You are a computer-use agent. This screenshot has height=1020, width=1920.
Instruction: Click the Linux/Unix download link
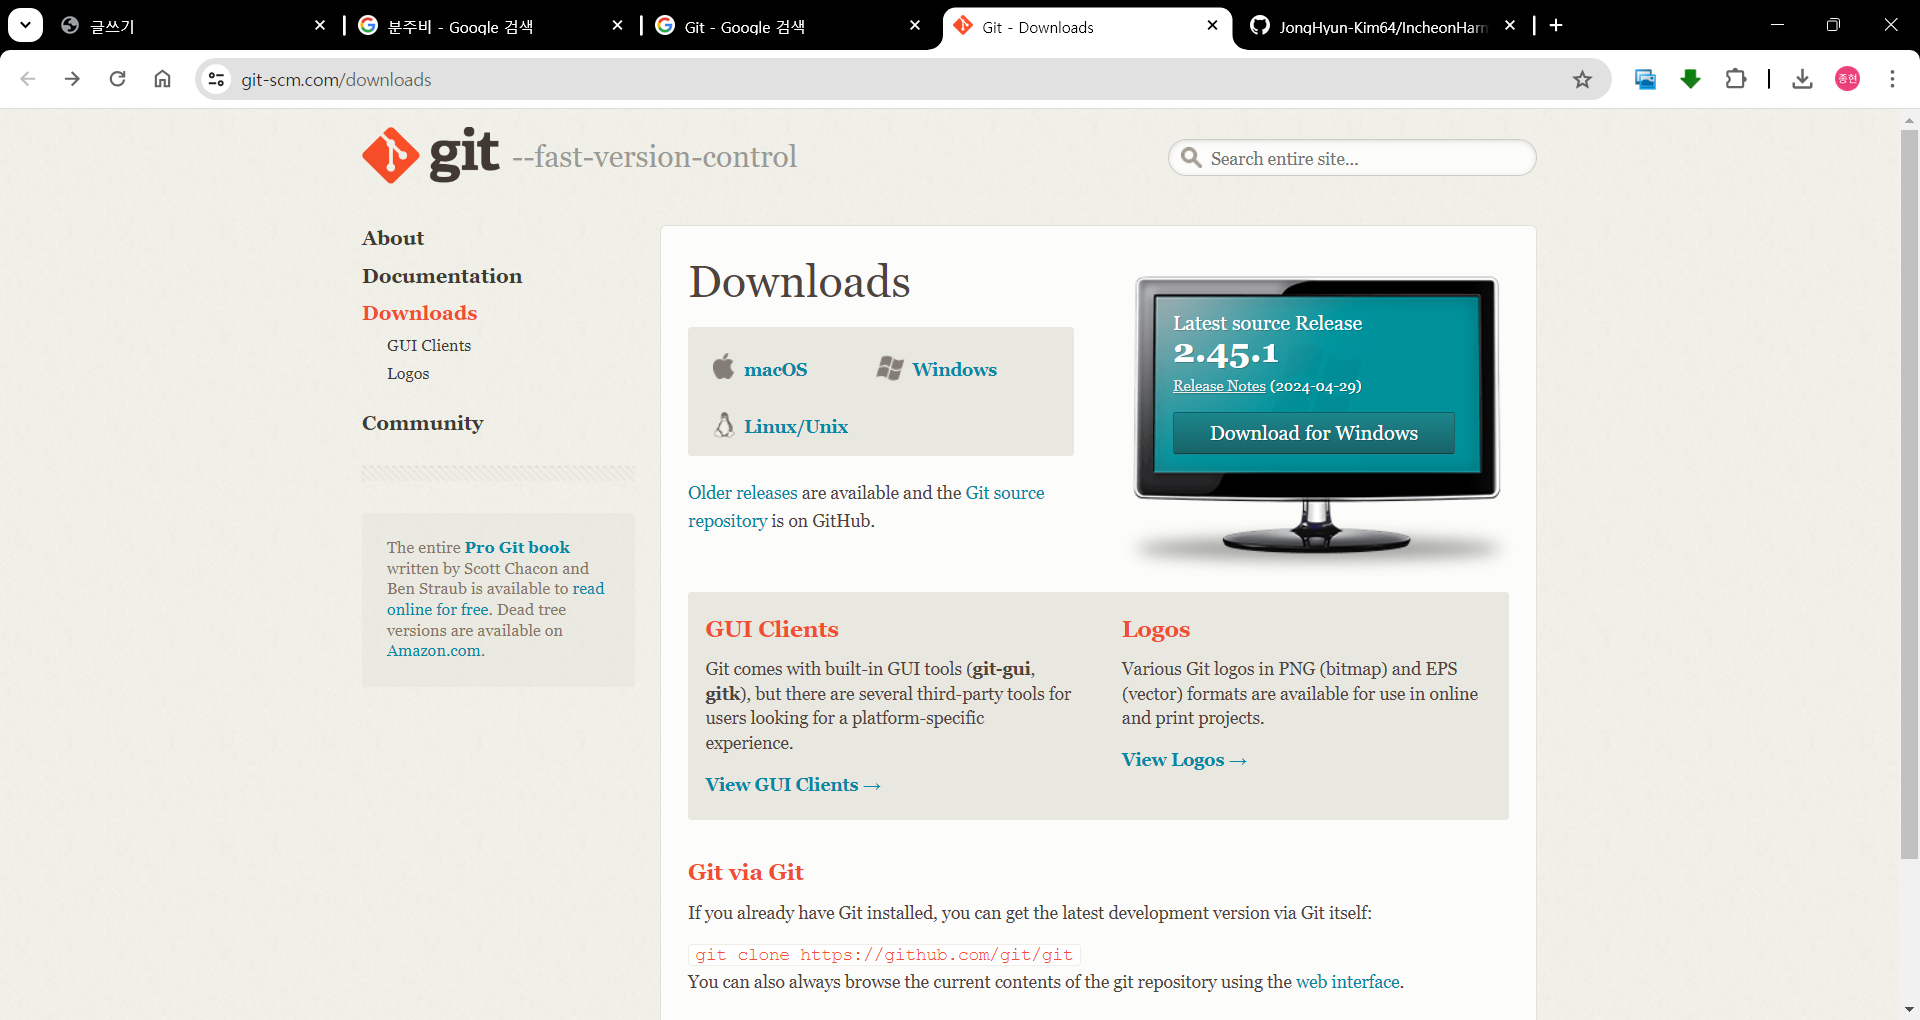coord(796,426)
